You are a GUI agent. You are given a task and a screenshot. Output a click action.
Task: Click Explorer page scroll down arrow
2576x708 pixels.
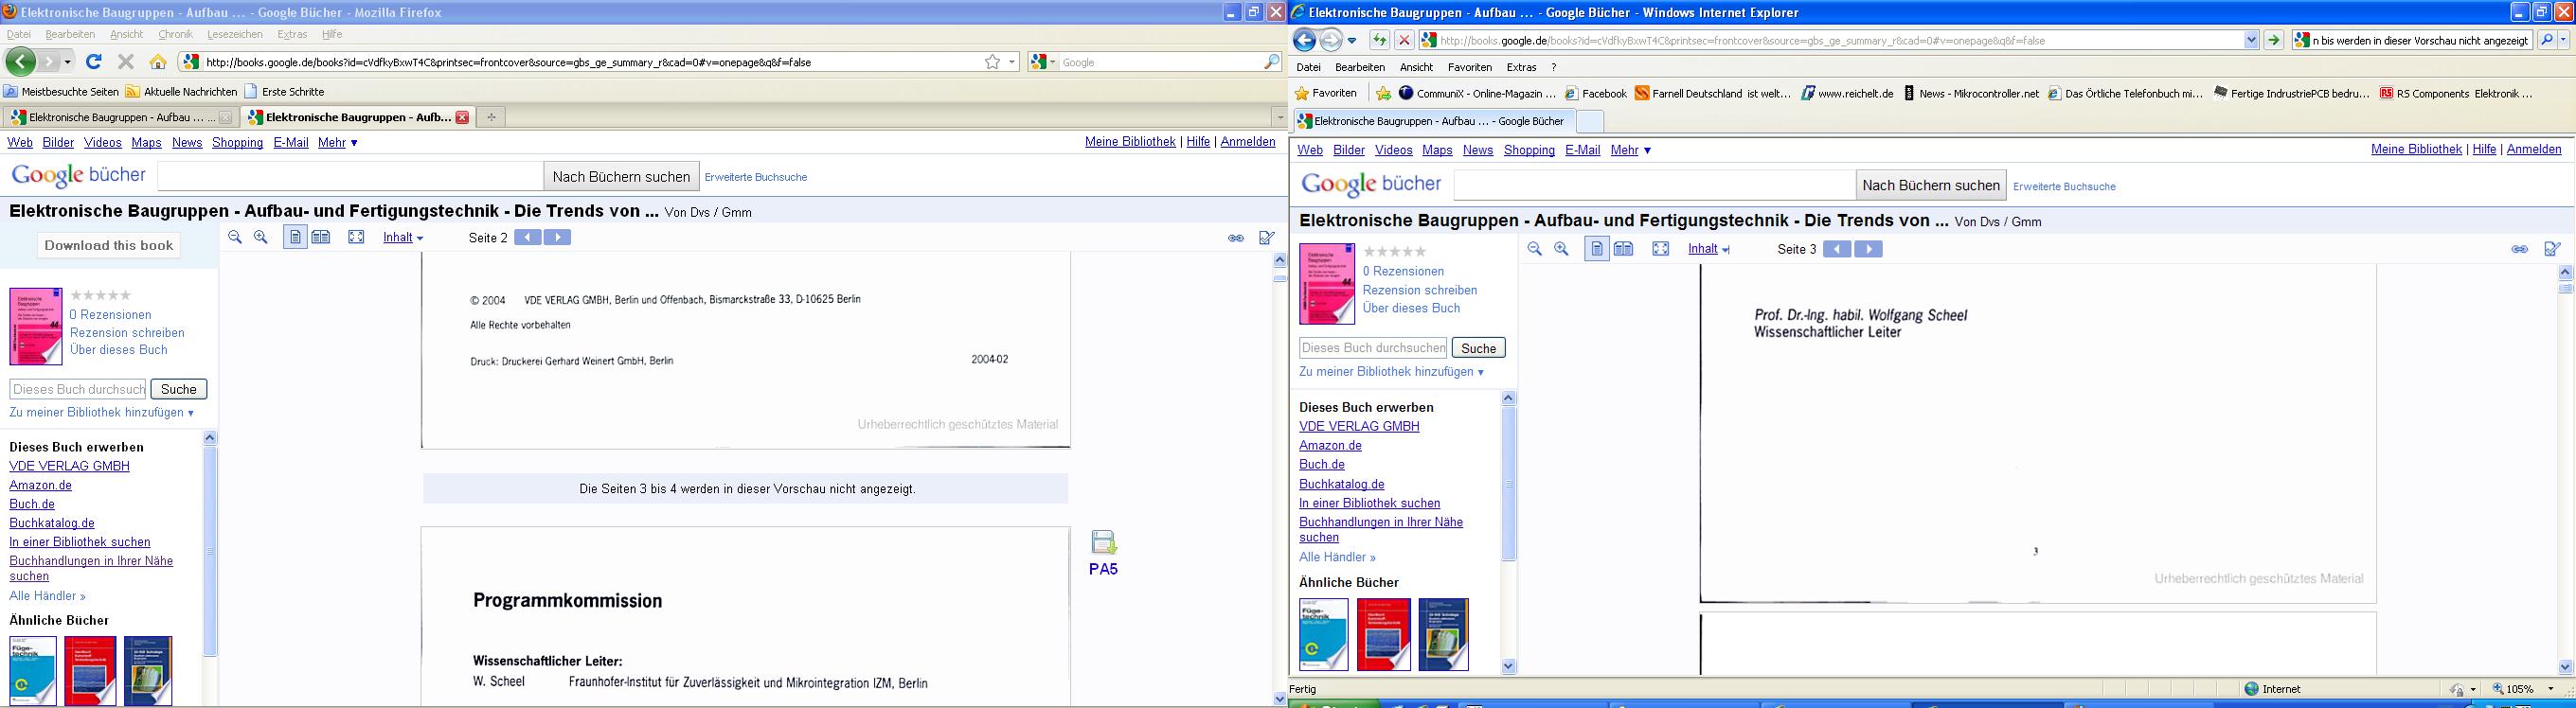(x=2564, y=667)
